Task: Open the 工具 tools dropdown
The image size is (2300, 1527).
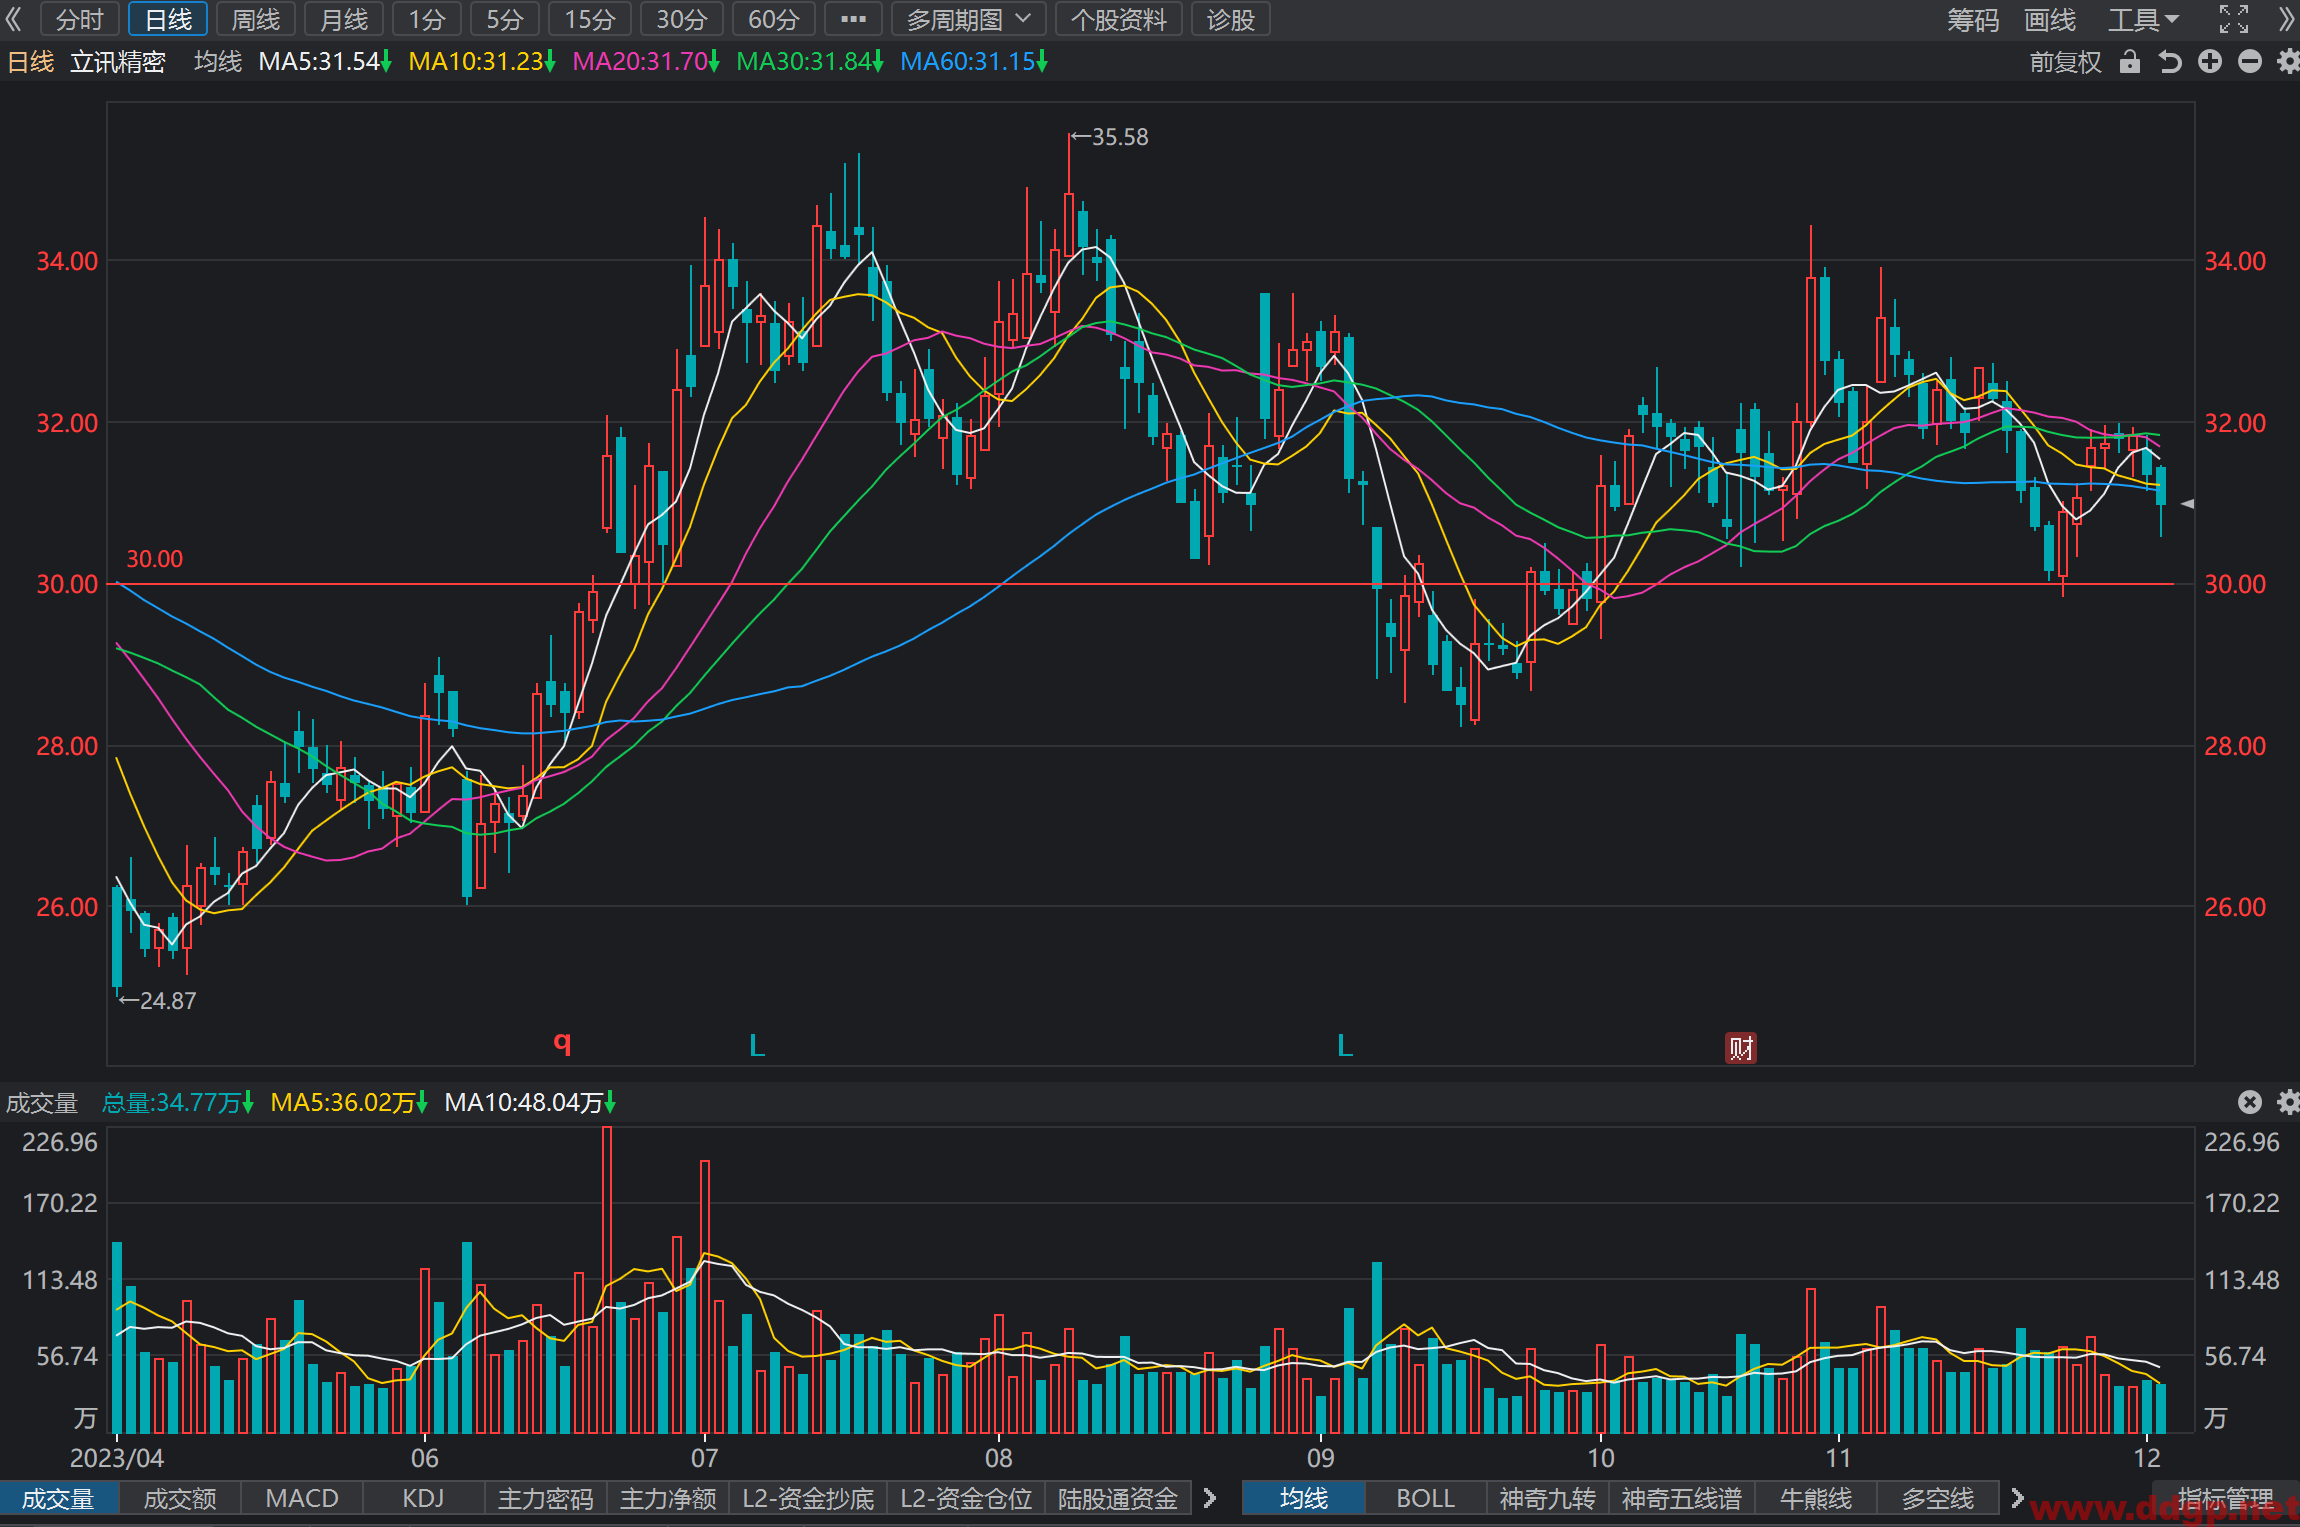Action: click(x=2143, y=19)
